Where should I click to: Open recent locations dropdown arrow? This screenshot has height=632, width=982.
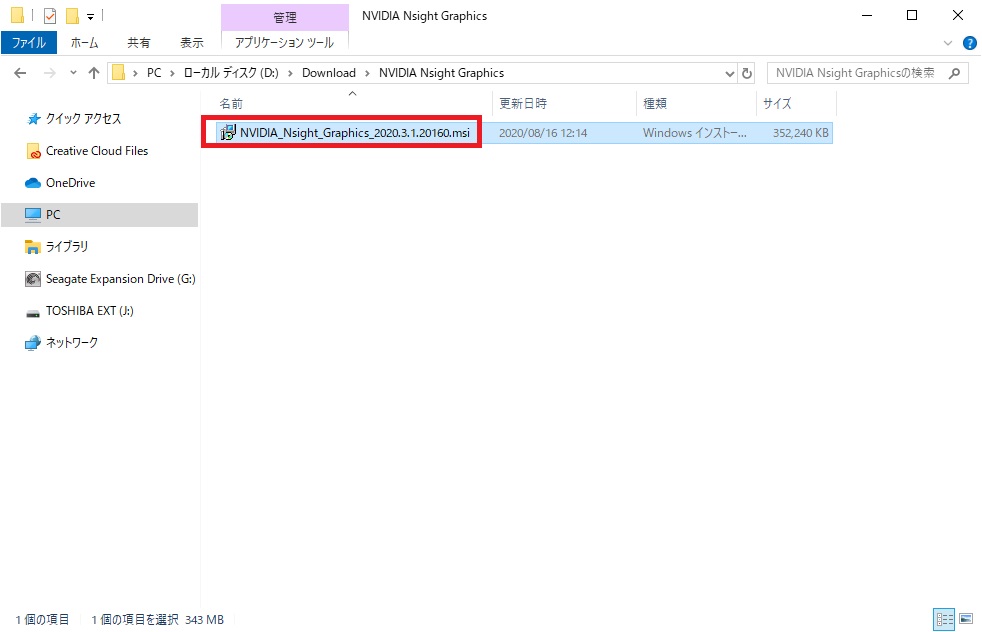click(x=73, y=73)
